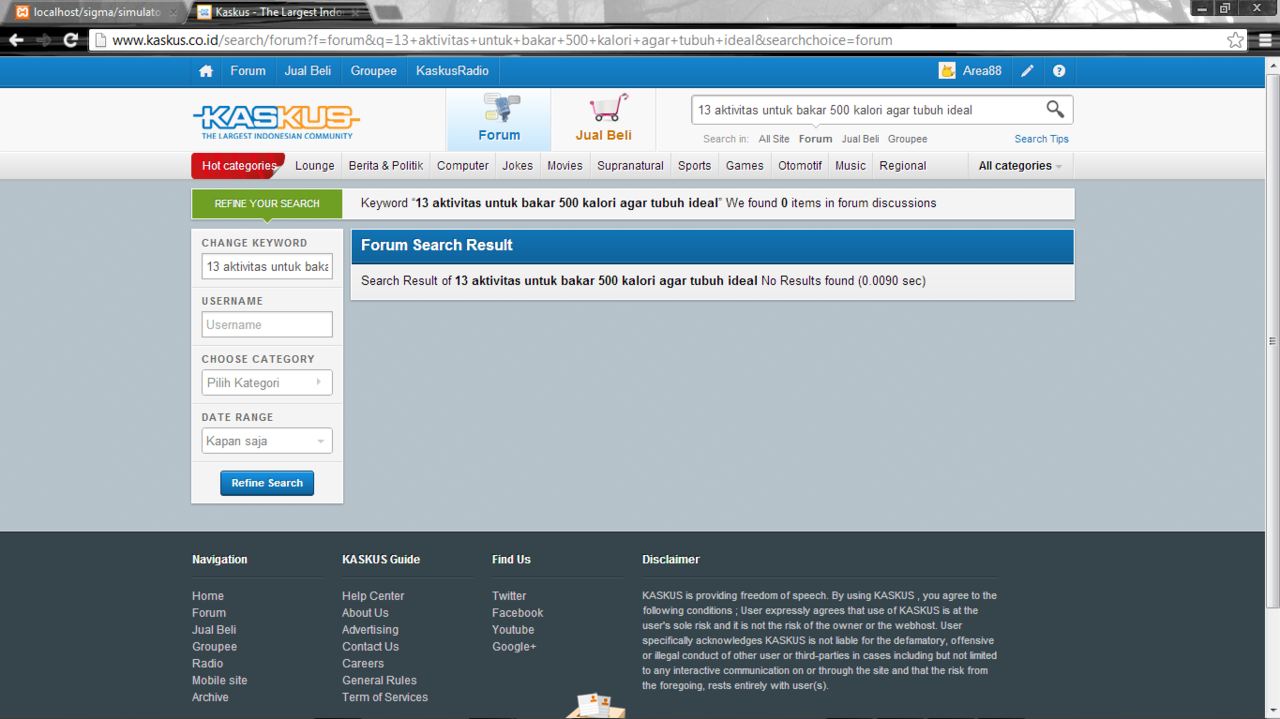Open the Supranatural category

point(630,166)
